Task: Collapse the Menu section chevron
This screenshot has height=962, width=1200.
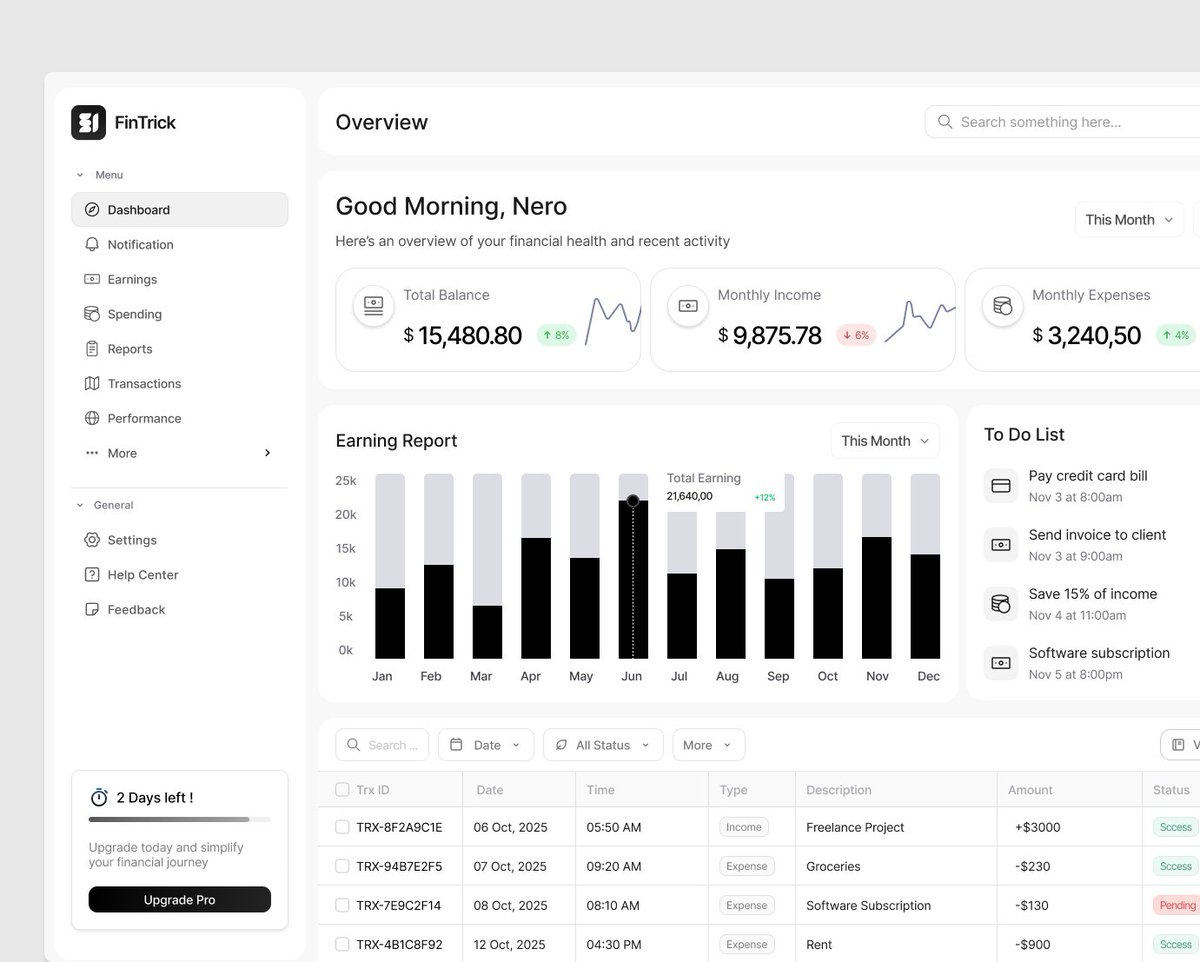Action: tap(80, 175)
